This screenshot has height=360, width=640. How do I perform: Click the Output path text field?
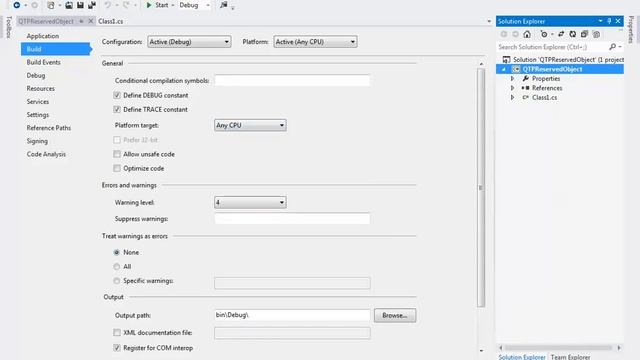[x=292, y=315]
